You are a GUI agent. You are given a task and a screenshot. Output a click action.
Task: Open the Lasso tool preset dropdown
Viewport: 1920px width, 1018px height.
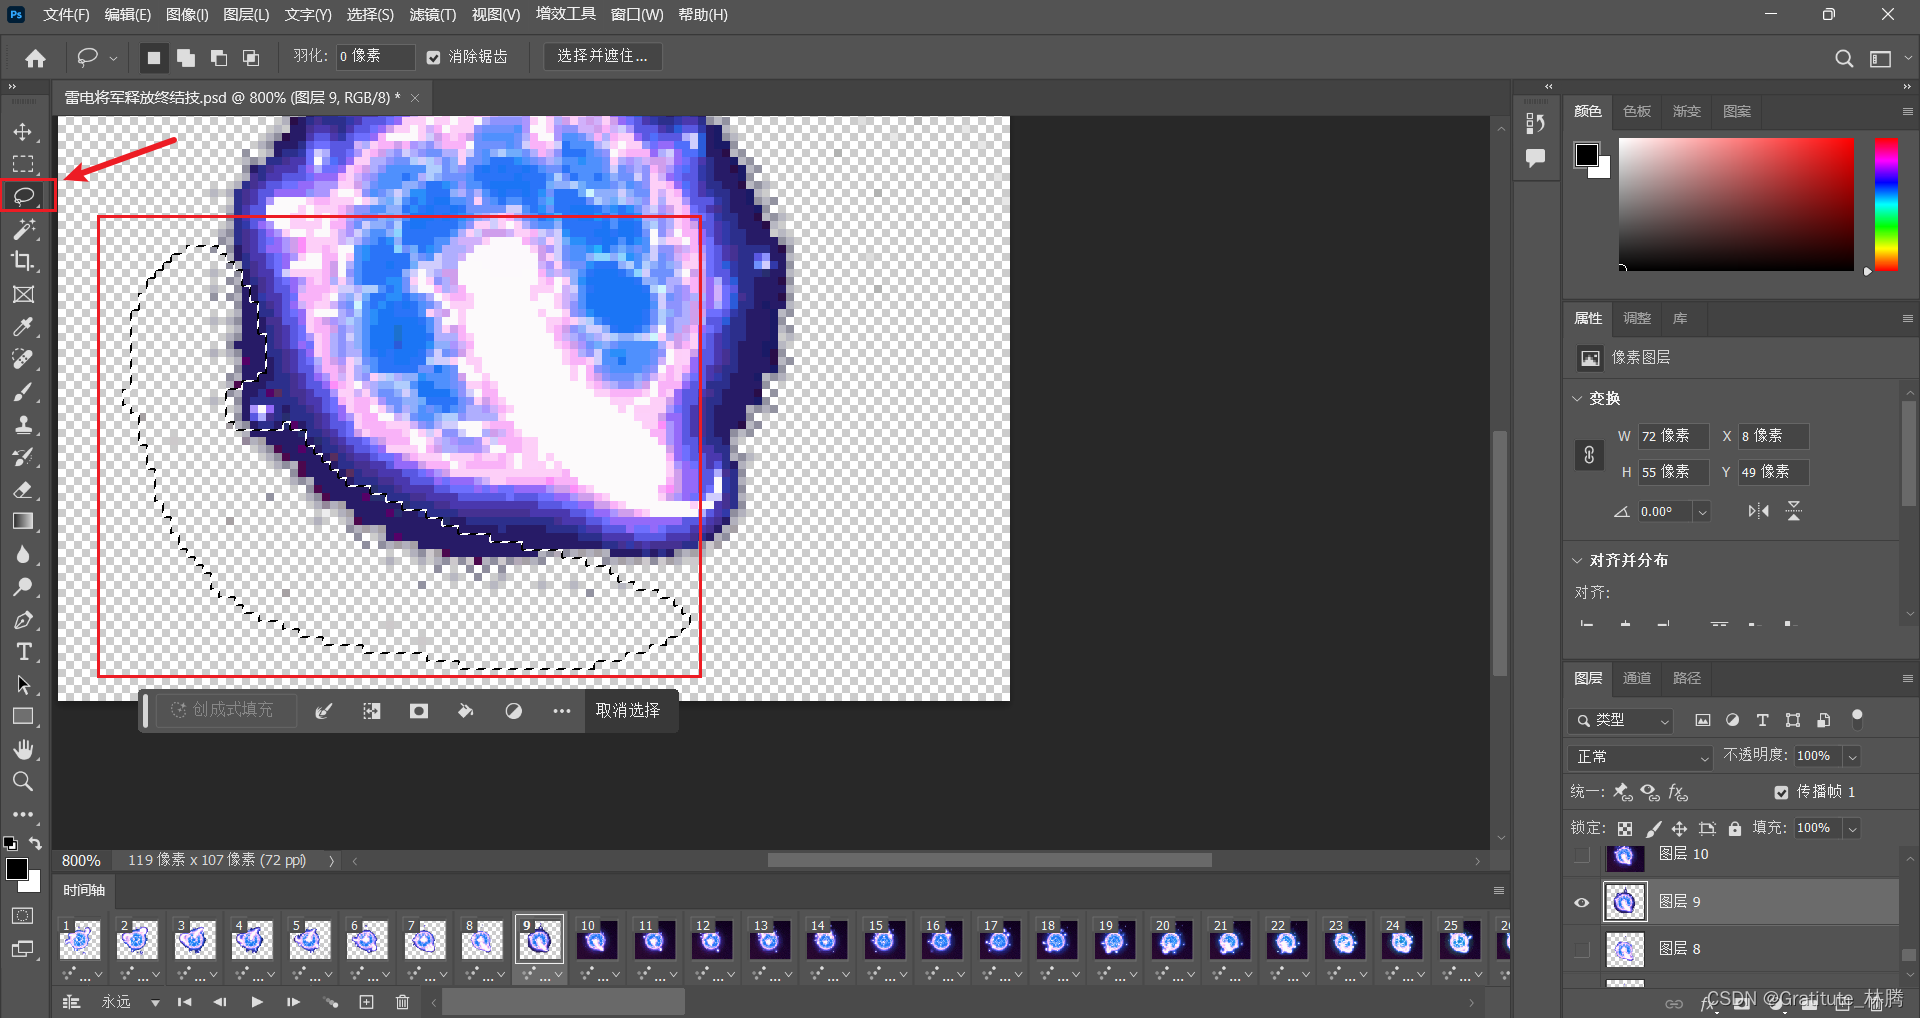pyautogui.click(x=113, y=58)
